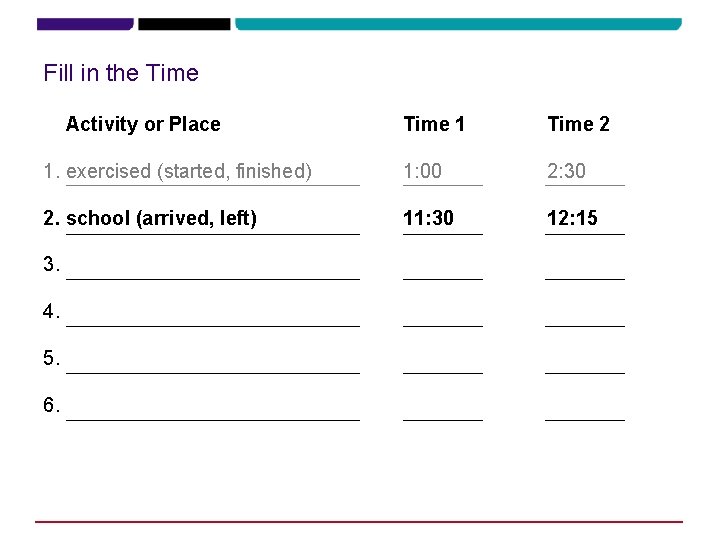Click the 11:30 time entry

(x=428, y=218)
